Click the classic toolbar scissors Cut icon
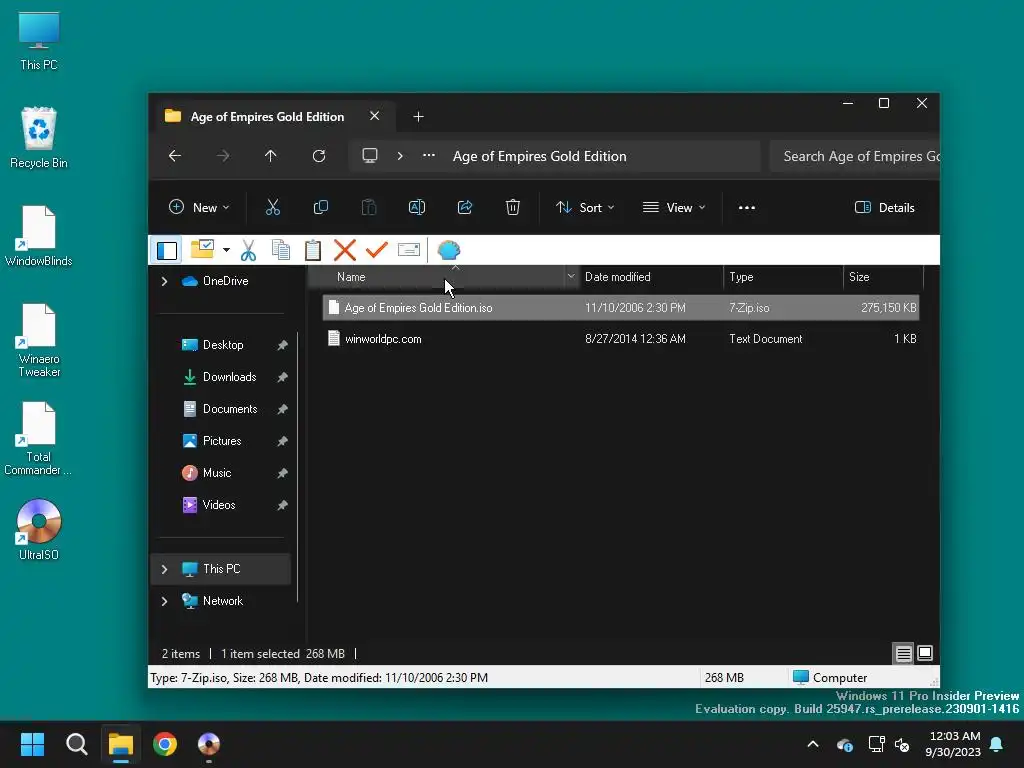1024x768 pixels. pyautogui.click(x=248, y=250)
